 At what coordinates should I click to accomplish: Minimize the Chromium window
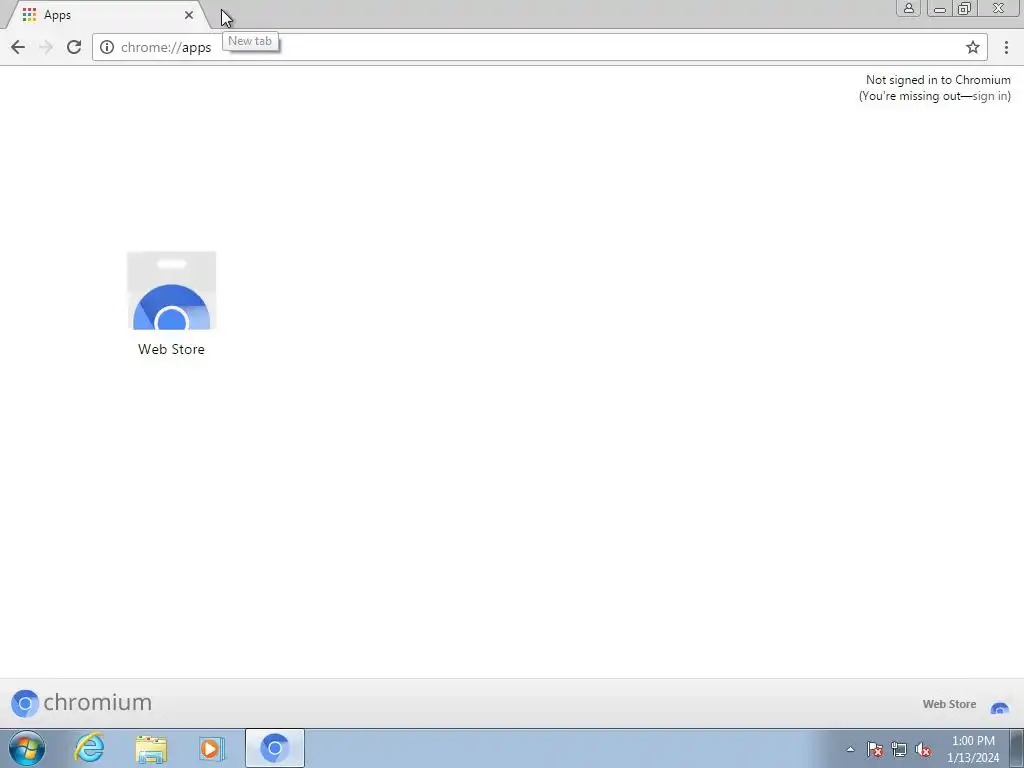tap(939, 8)
